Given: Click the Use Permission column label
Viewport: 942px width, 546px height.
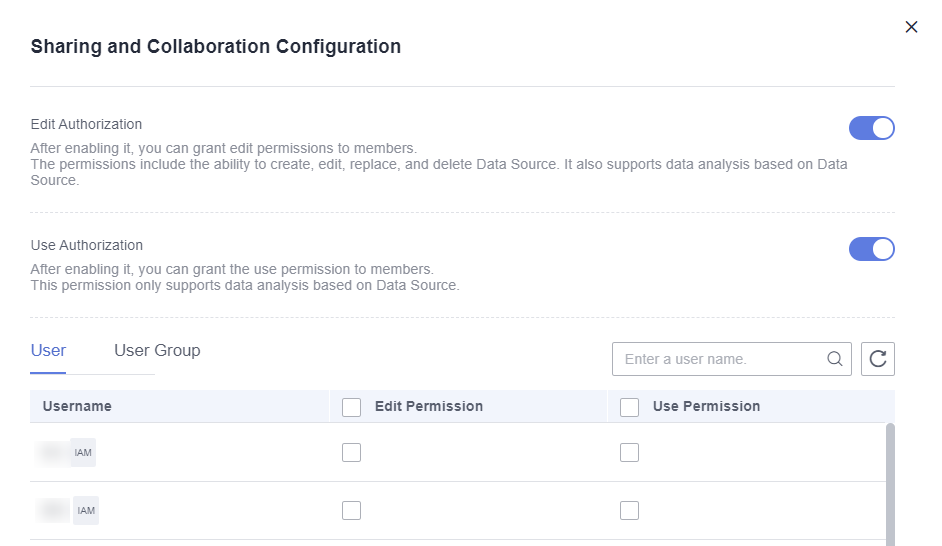Looking at the screenshot, I should (x=706, y=406).
